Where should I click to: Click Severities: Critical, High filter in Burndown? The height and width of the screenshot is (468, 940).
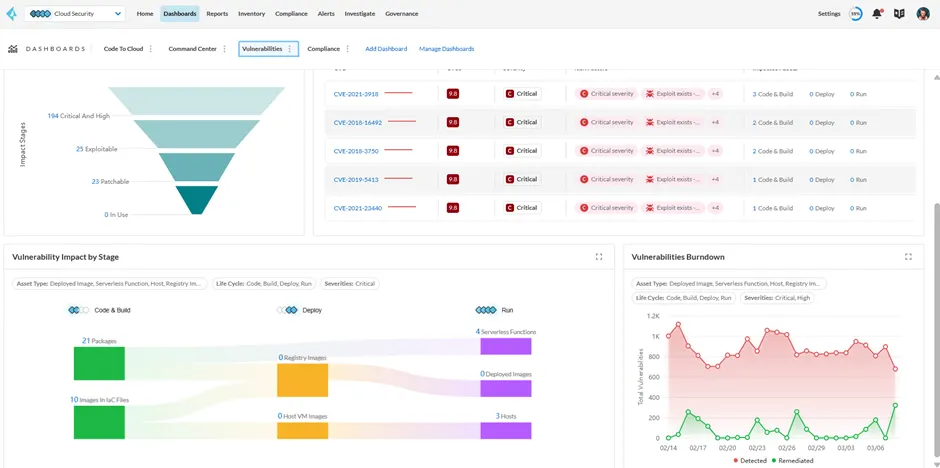pyautogui.click(x=777, y=298)
